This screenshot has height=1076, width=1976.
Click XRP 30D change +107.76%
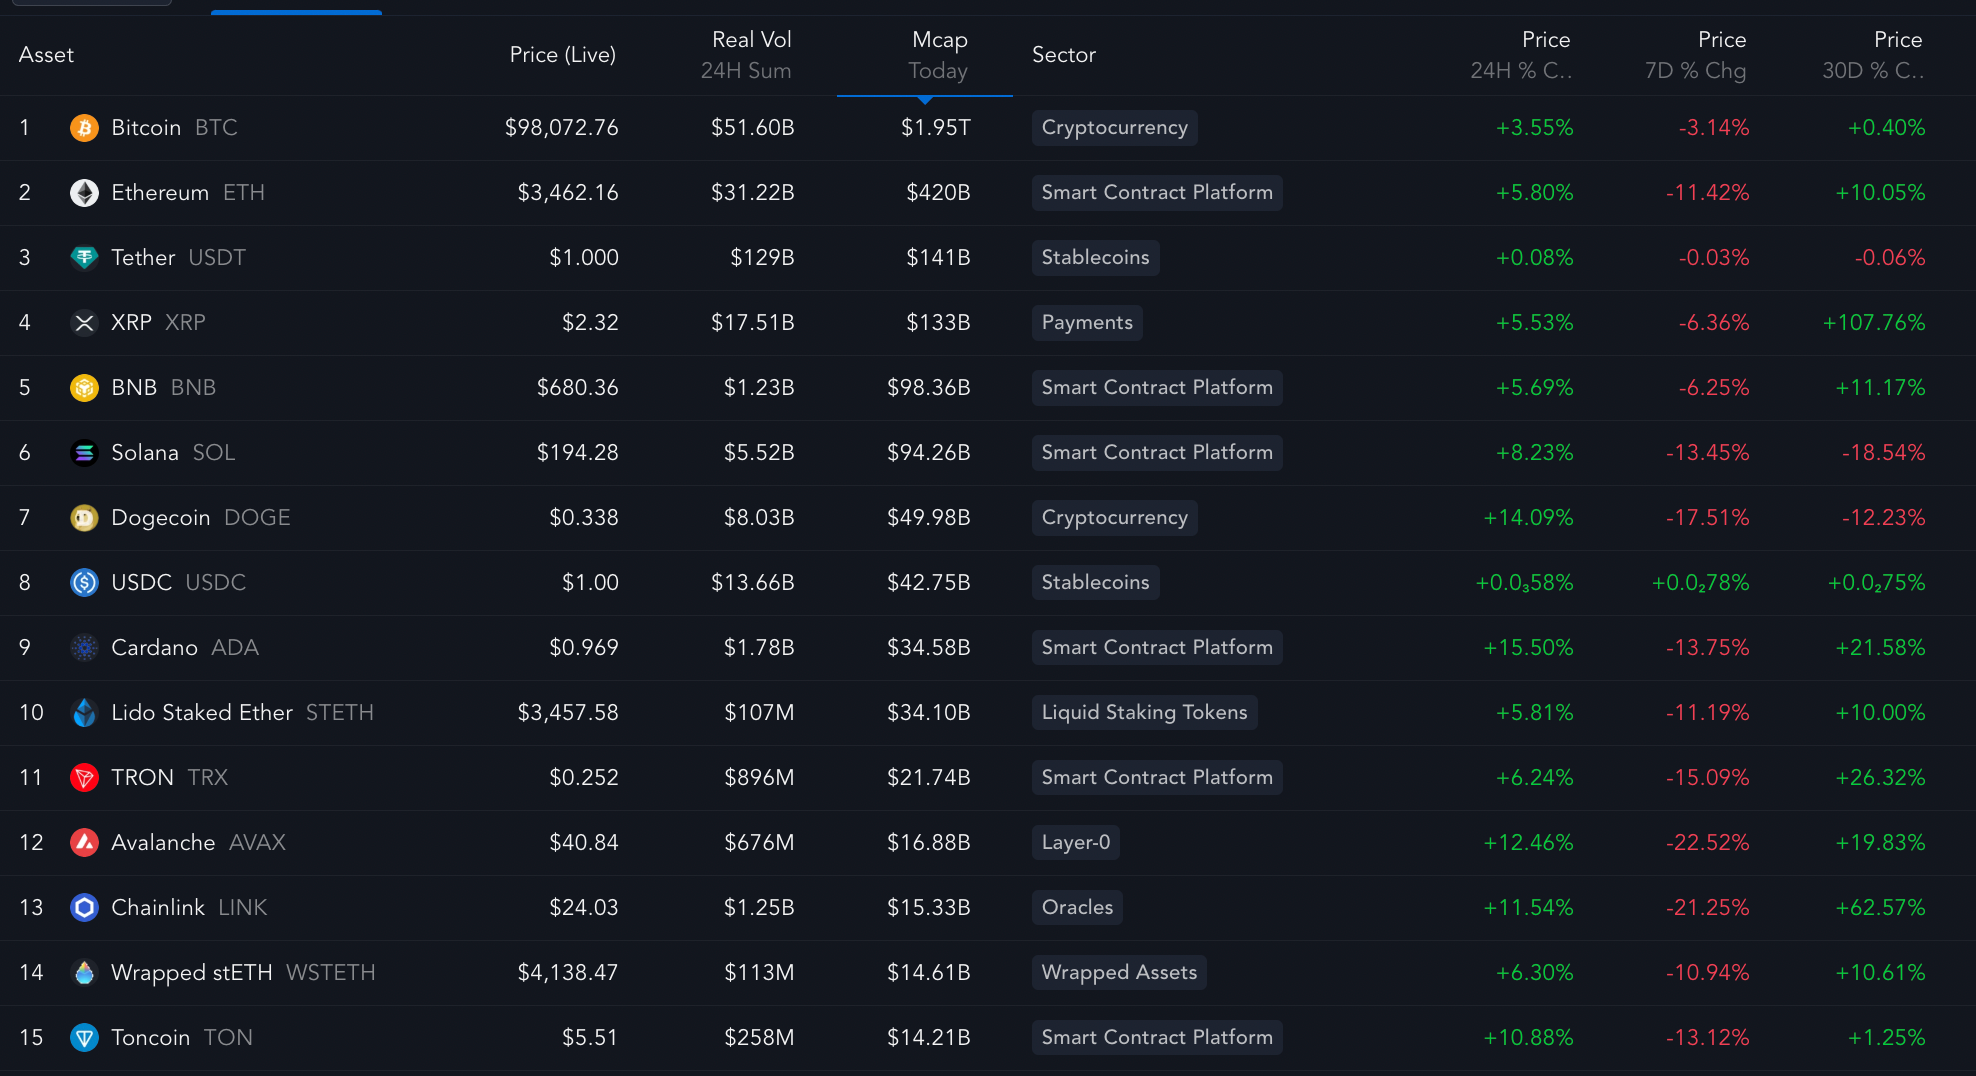point(1874,323)
